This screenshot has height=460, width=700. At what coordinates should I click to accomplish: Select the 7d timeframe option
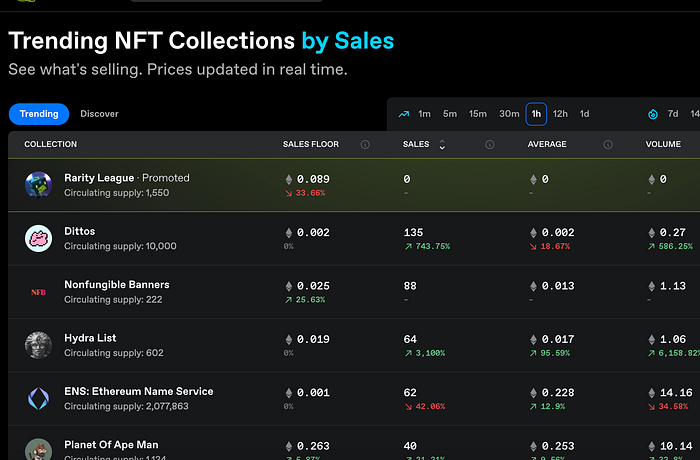[x=673, y=114]
